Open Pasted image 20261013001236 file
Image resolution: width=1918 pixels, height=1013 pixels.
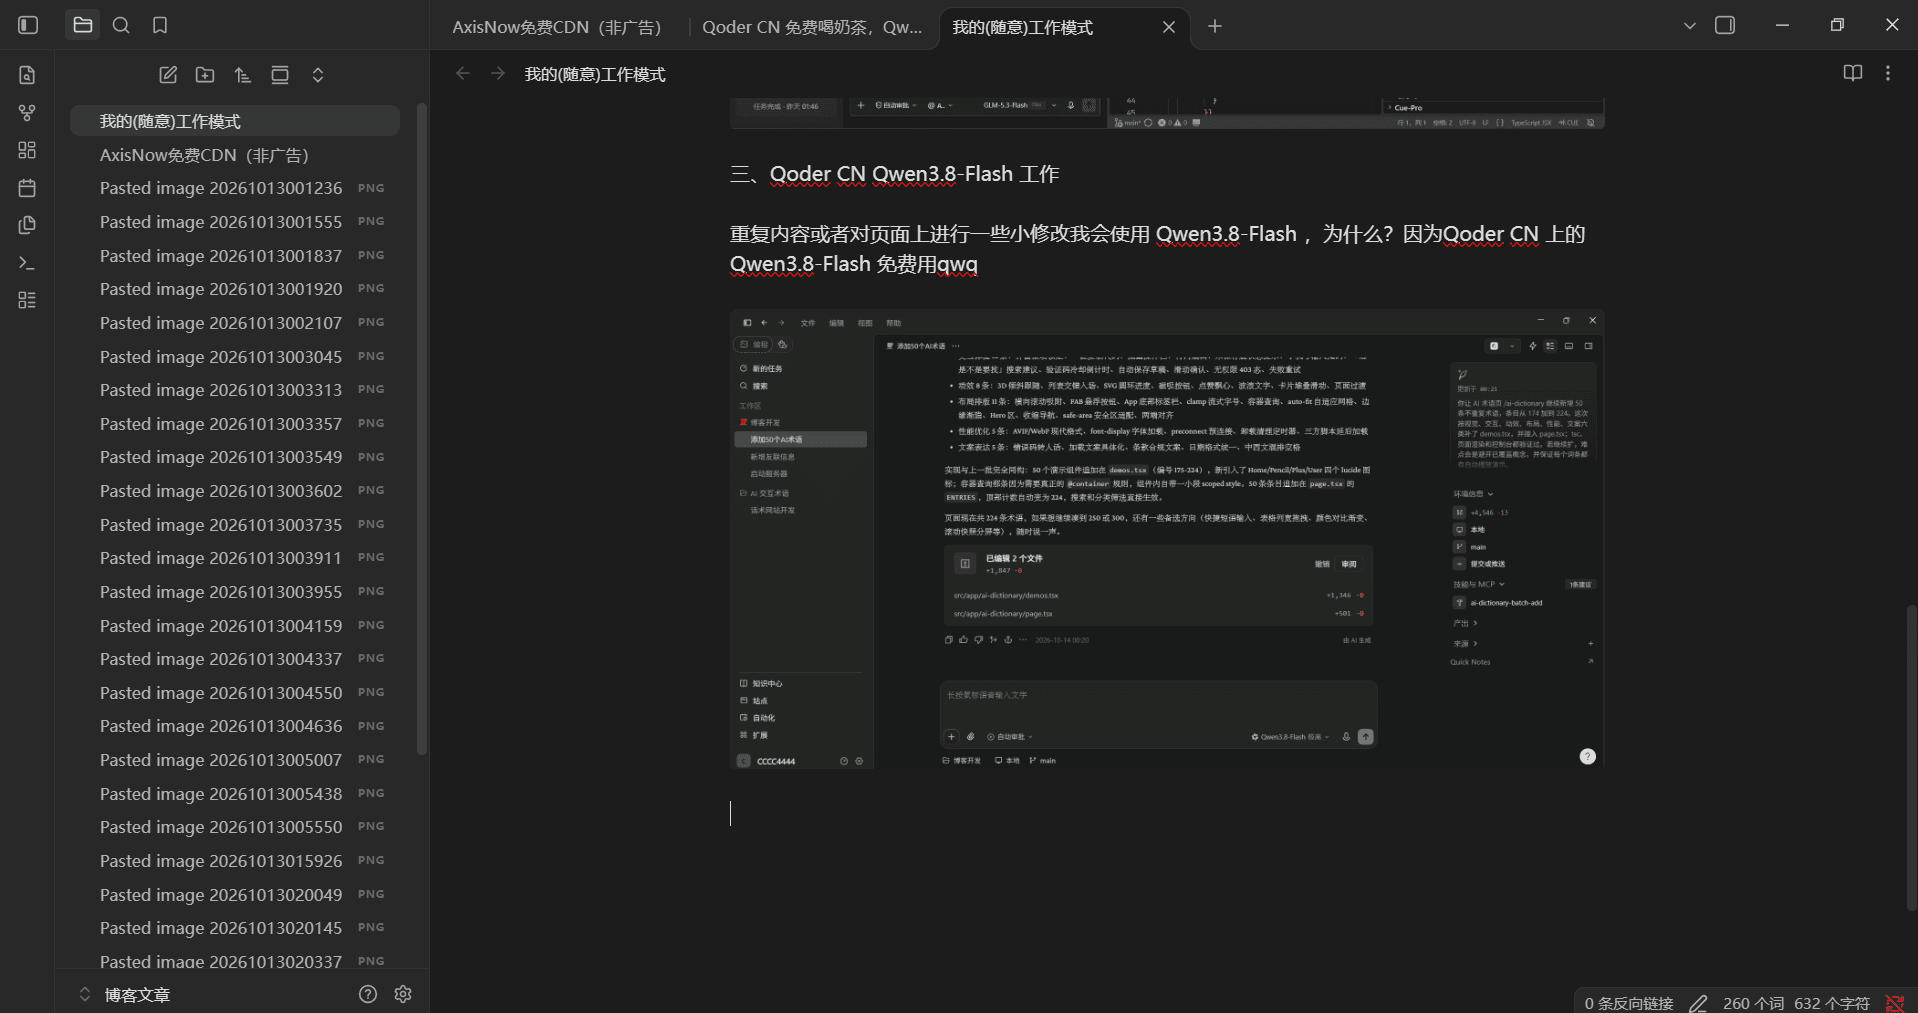click(235, 188)
